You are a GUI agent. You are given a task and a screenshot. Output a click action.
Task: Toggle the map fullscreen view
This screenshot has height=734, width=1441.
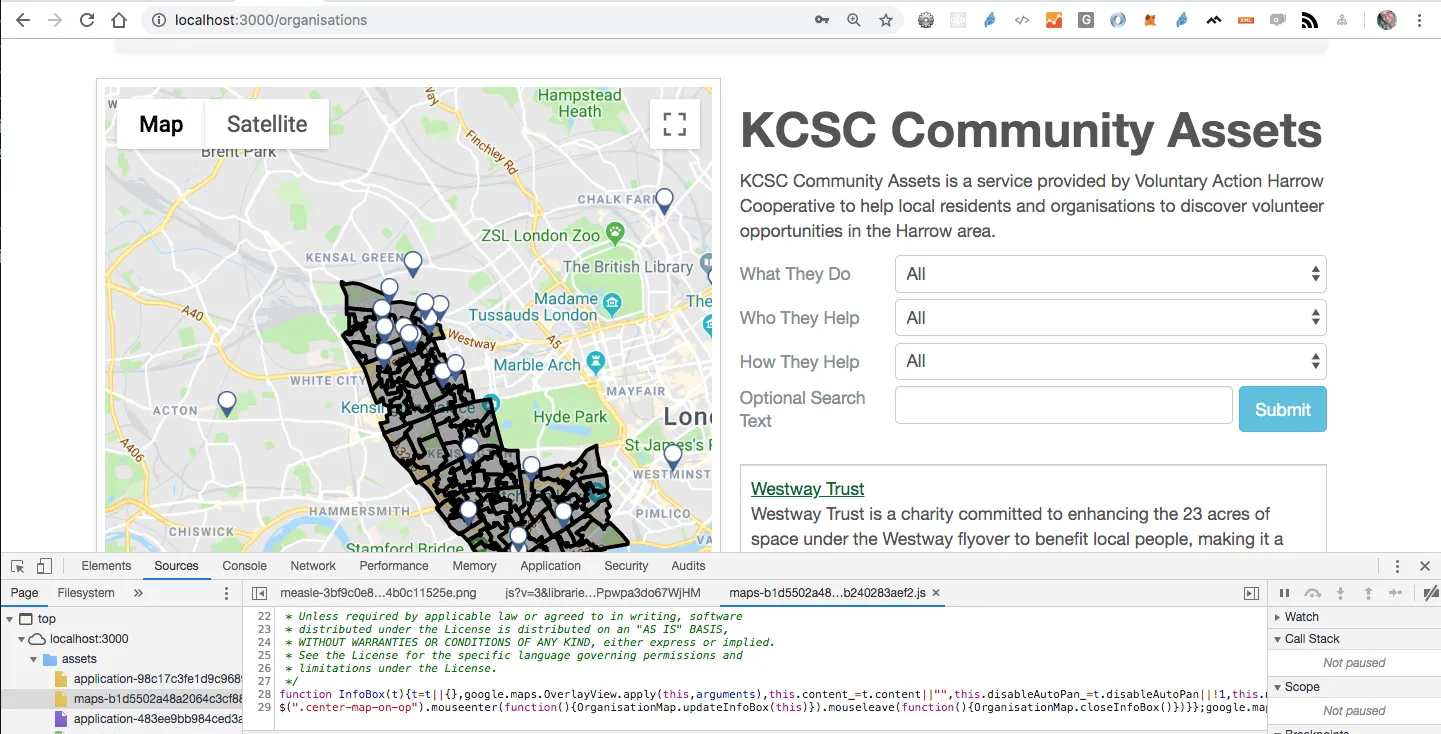point(675,124)
